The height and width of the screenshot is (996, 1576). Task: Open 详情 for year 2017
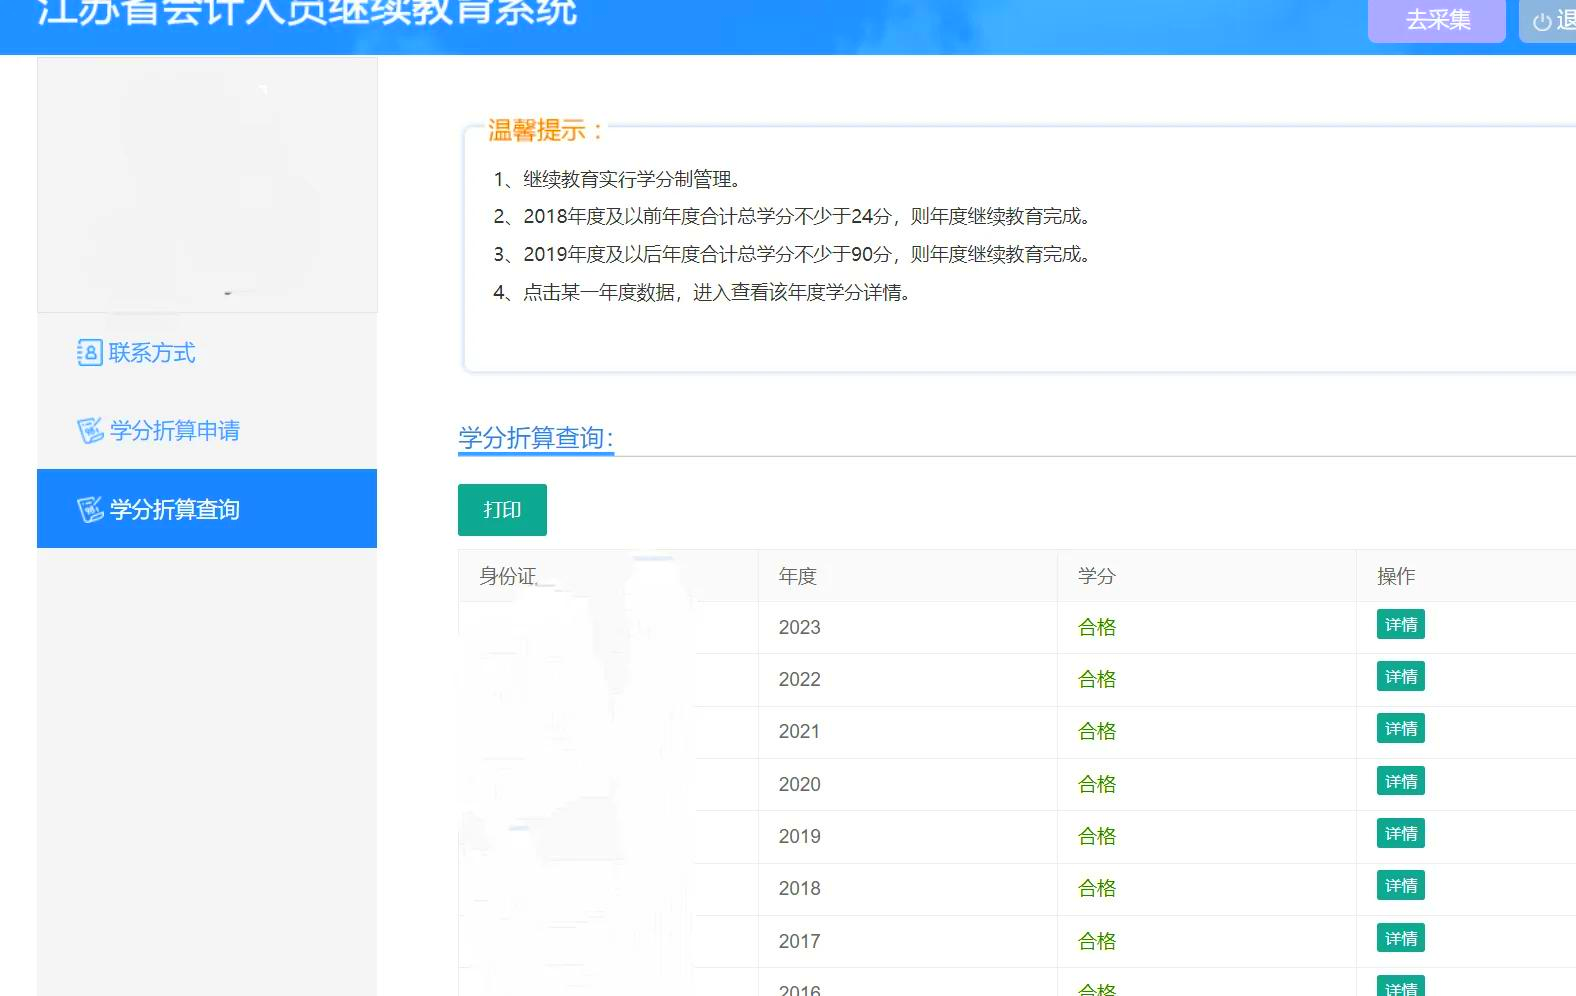1401,939
